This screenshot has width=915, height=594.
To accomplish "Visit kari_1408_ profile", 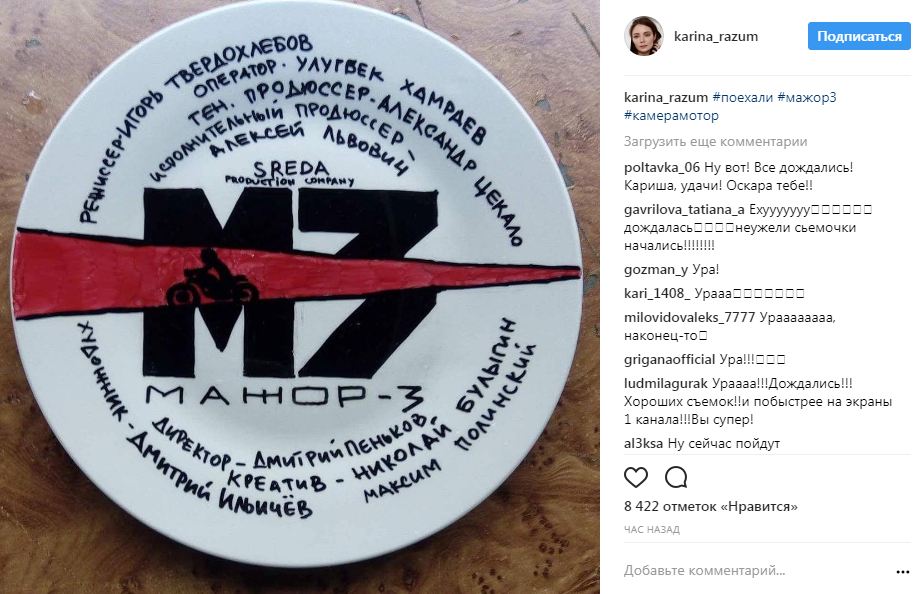I will pos(656,293).
